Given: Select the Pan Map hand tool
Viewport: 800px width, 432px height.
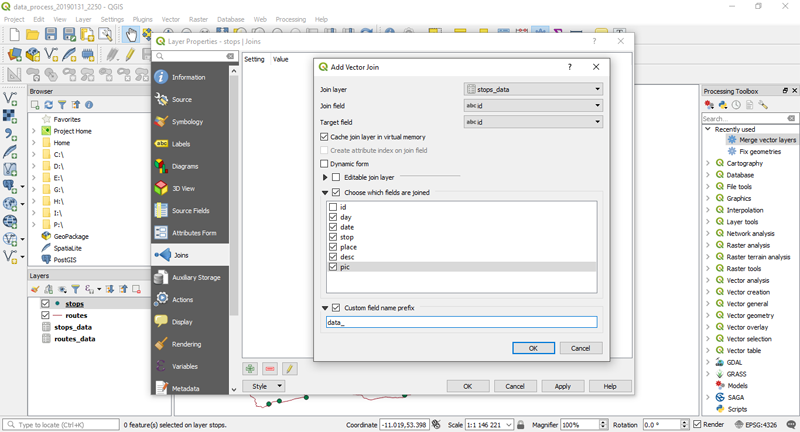Looking at the screenshot, I should click(x=131, y=35).
